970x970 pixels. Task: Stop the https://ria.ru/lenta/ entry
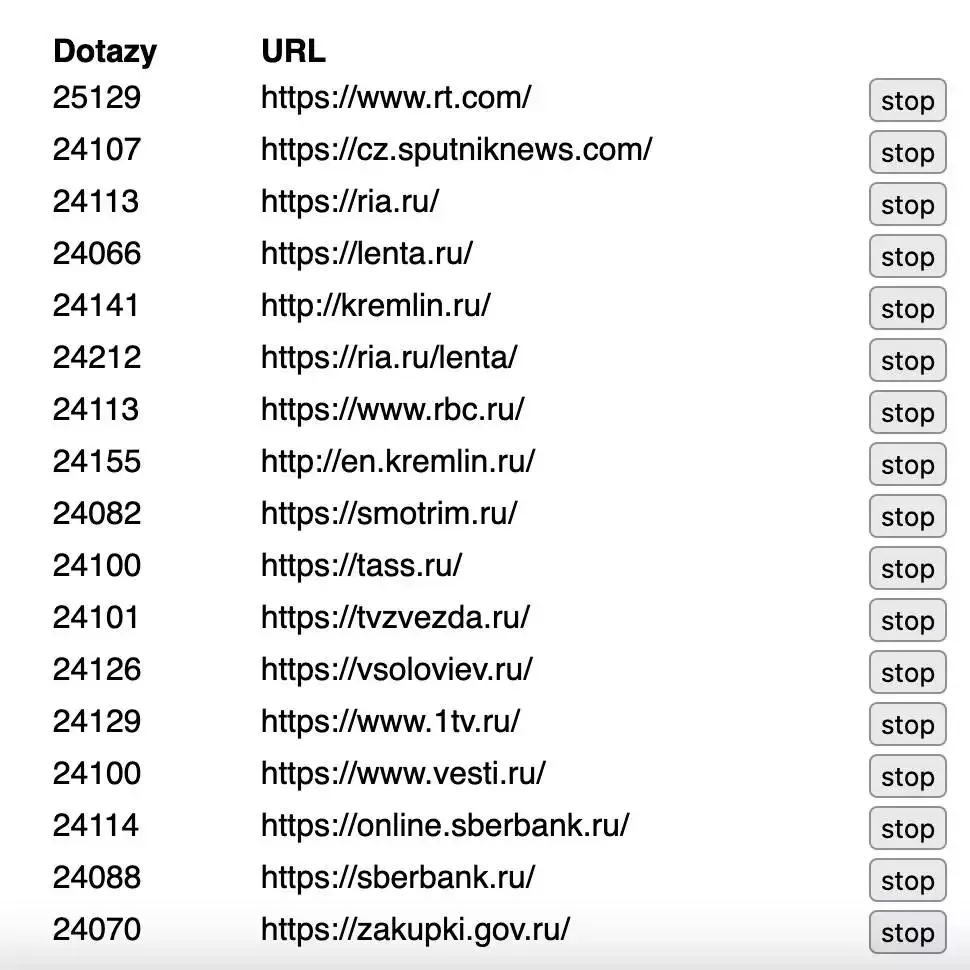click(907, 361)
